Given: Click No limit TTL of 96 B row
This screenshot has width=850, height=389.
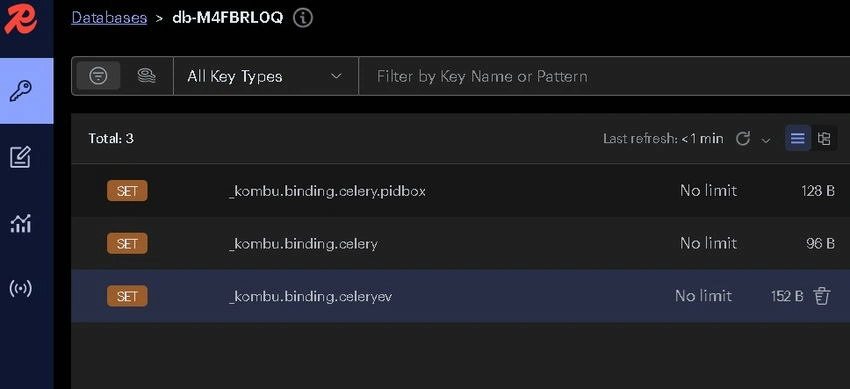Looking at the screenshot, I should coord(709,243).
